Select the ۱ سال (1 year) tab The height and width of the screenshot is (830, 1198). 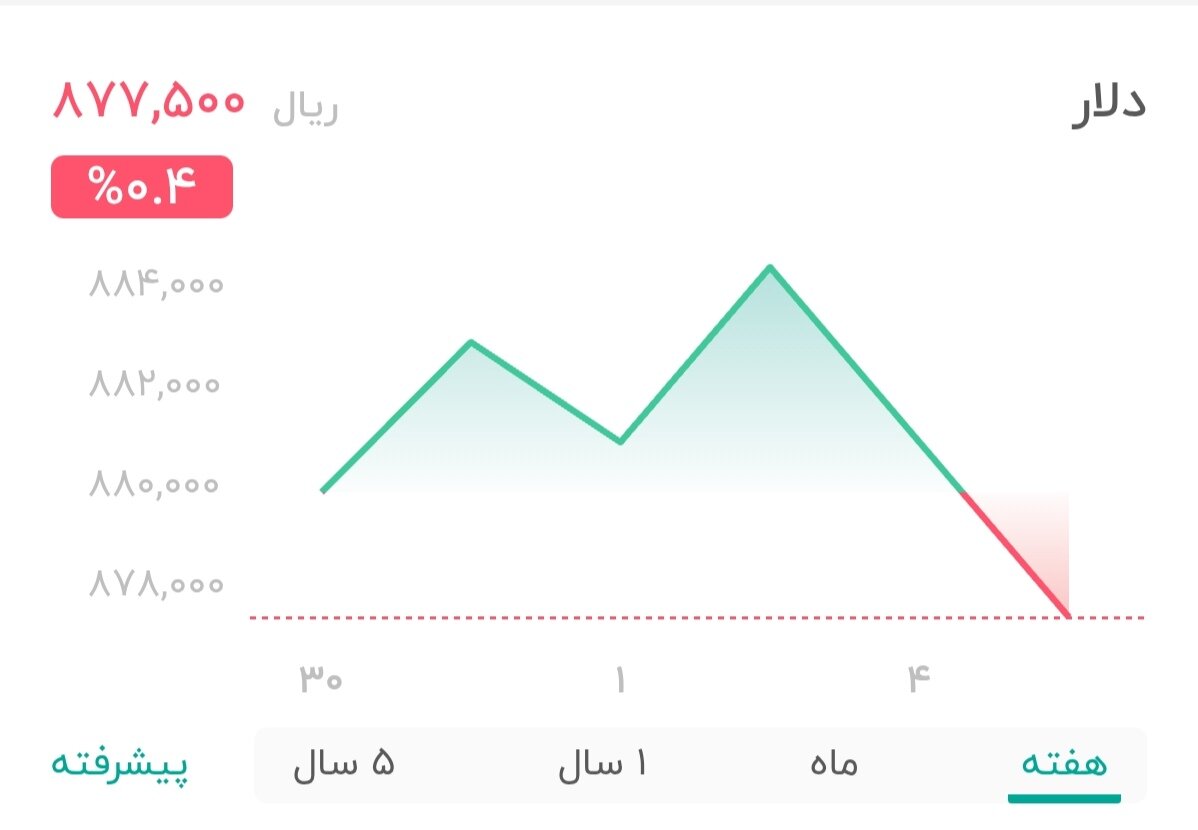coord(604,765)
